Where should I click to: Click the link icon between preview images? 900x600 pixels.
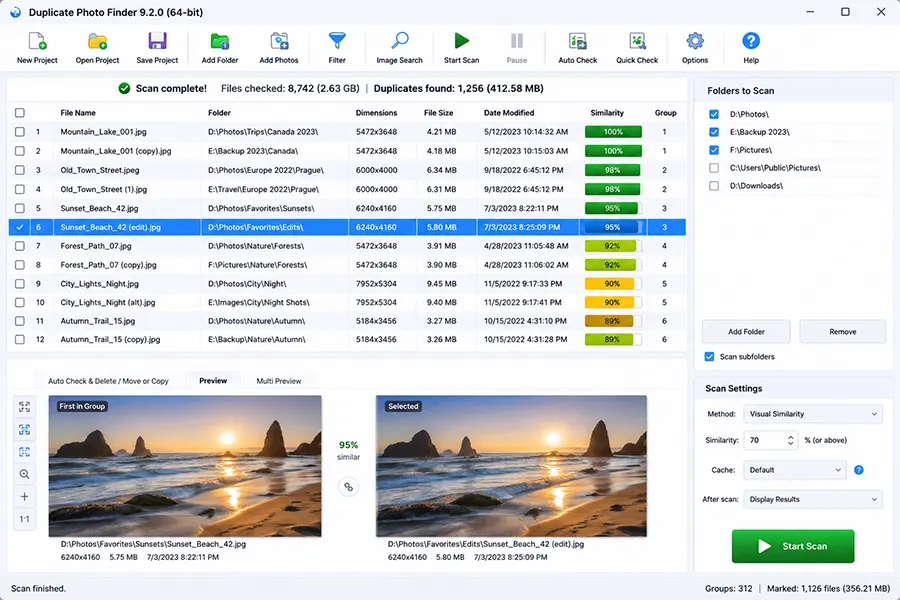click(x=348, y=487)
